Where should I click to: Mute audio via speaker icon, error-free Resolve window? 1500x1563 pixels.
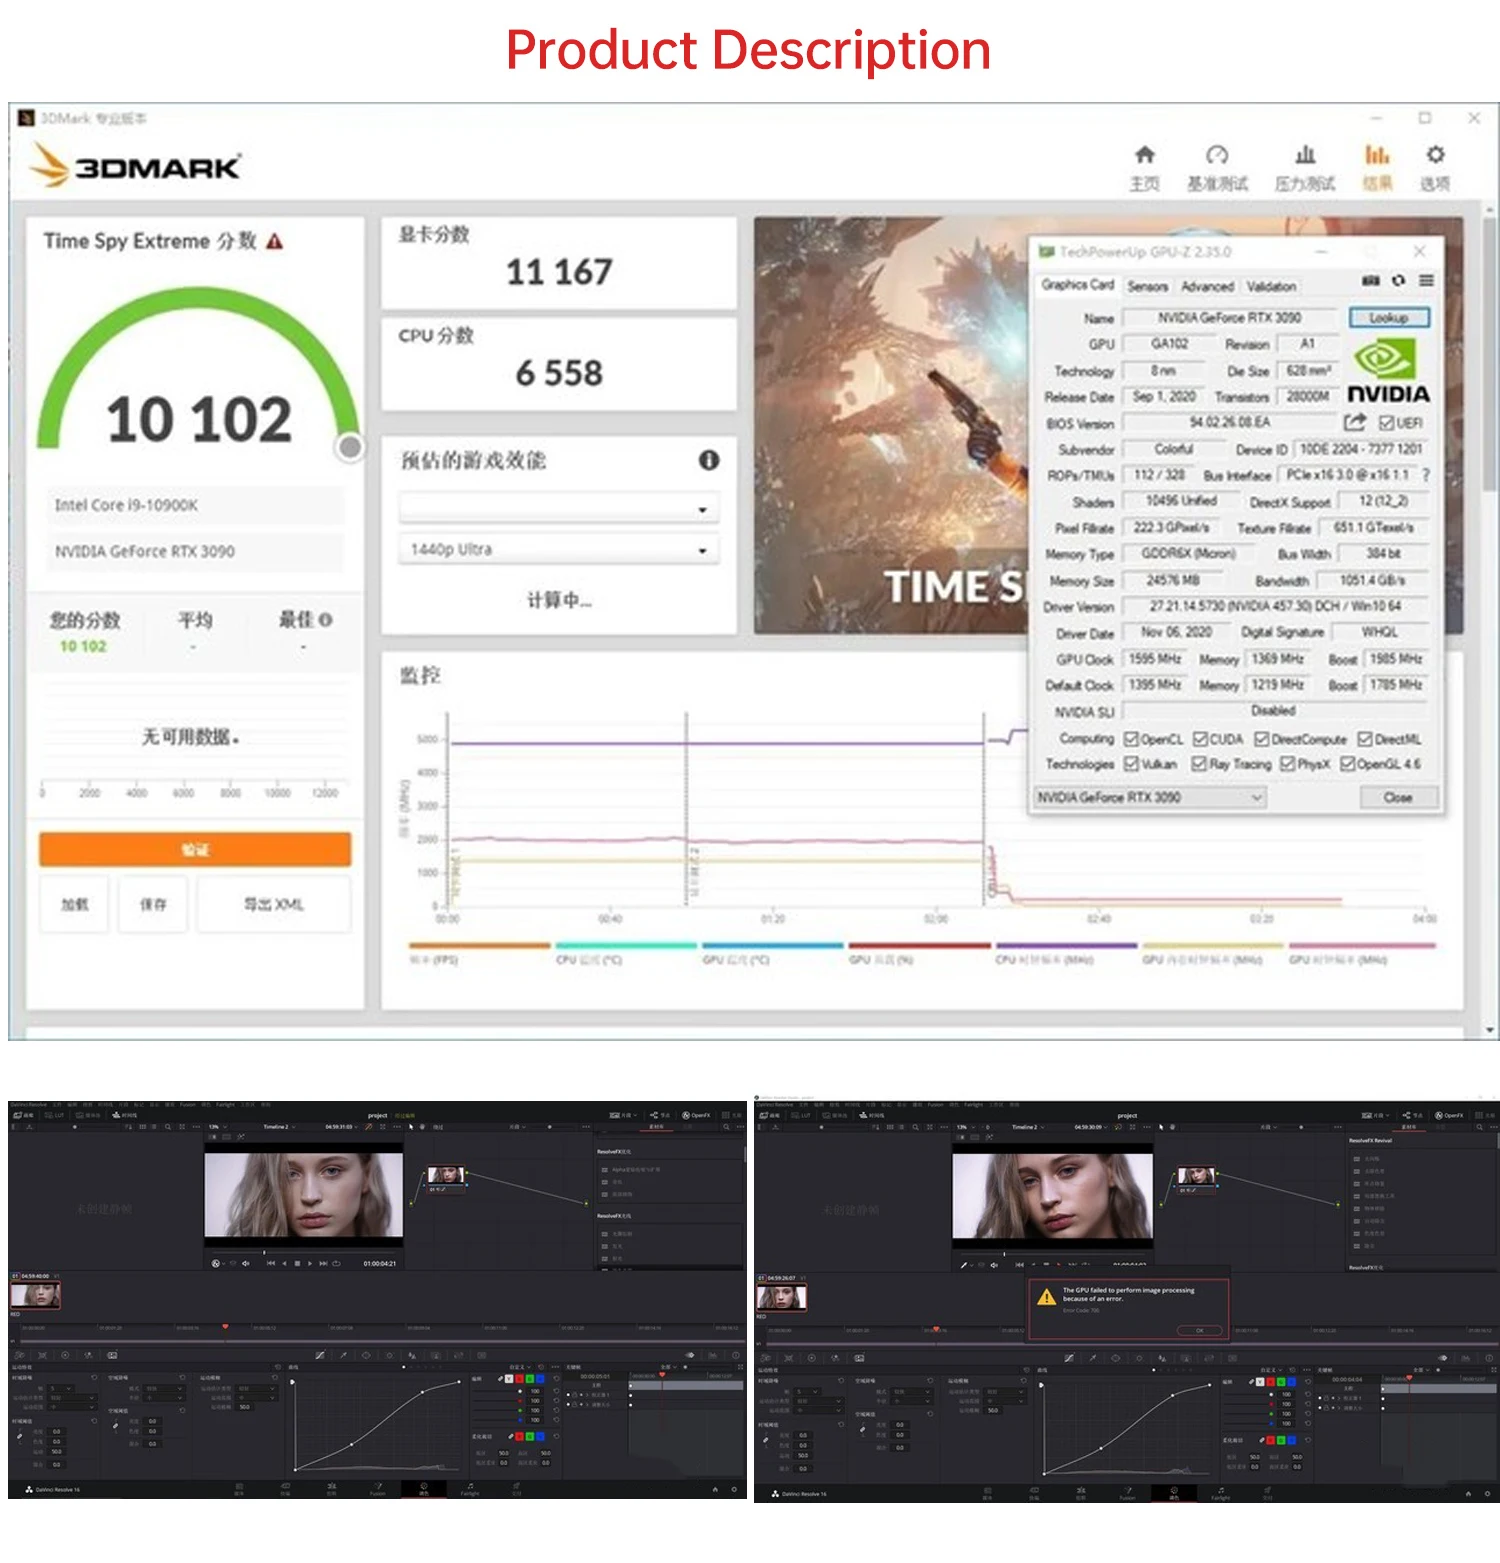245,1264
